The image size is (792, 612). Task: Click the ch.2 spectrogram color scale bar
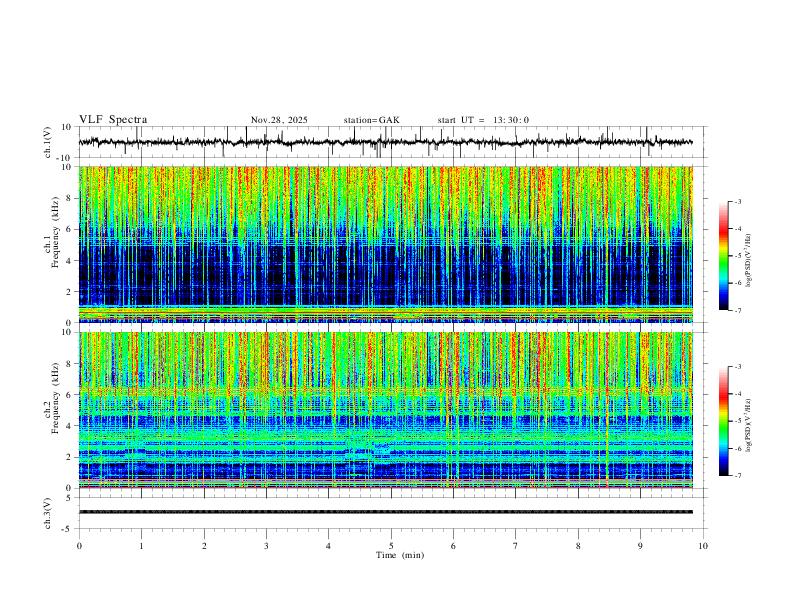coord(724,421)
